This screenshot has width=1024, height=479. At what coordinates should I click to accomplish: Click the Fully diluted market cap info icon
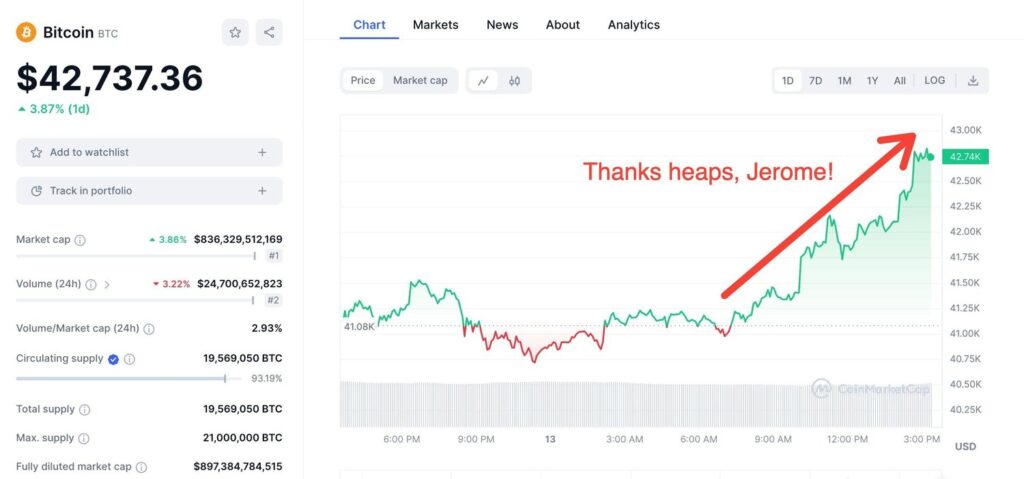coord(141,467)
